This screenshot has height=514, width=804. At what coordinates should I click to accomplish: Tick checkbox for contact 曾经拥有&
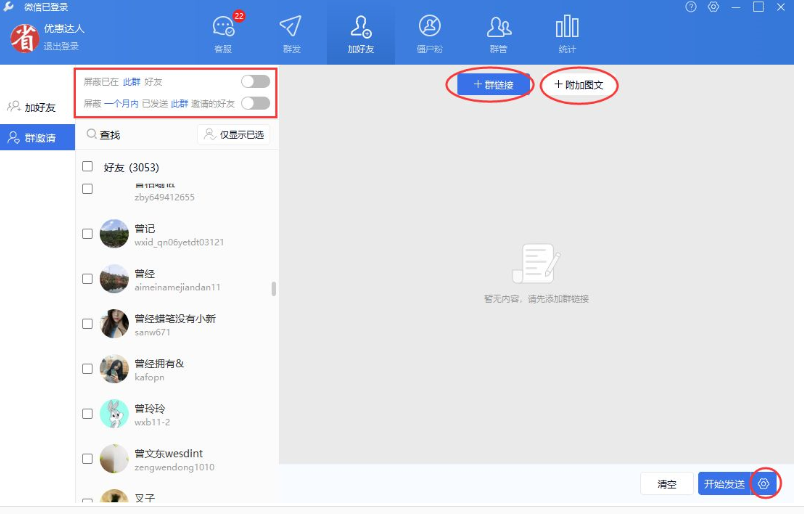click(x=88, y=369)
